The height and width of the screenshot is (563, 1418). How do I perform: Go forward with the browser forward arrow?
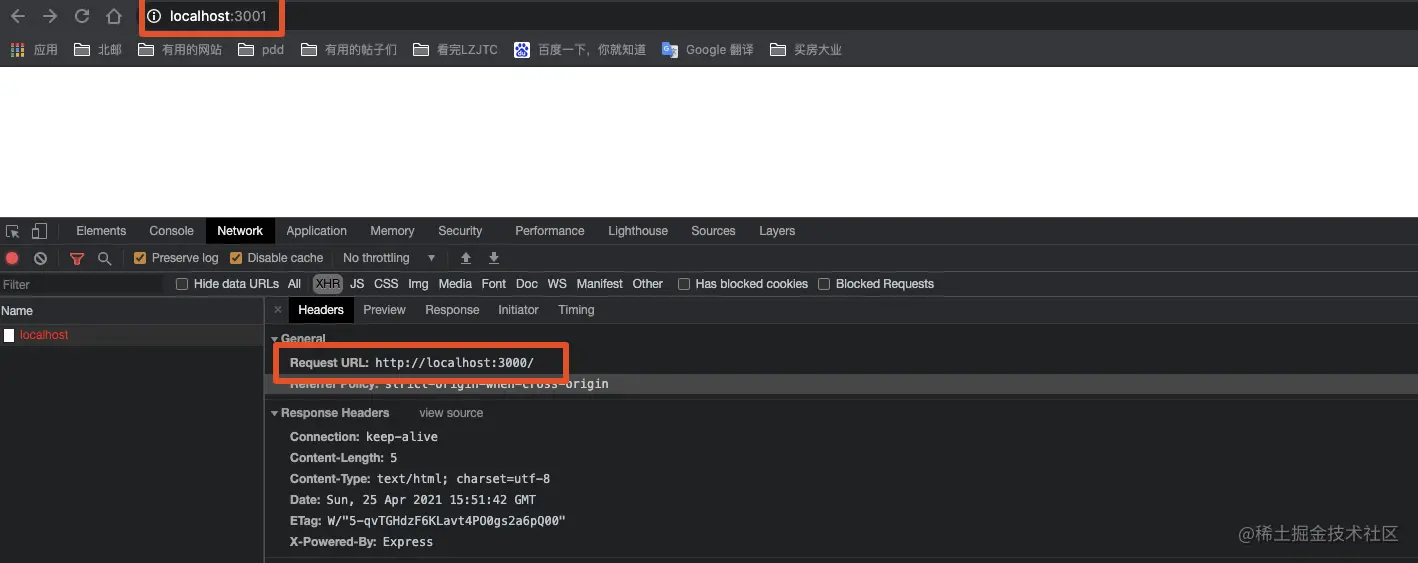50,16
